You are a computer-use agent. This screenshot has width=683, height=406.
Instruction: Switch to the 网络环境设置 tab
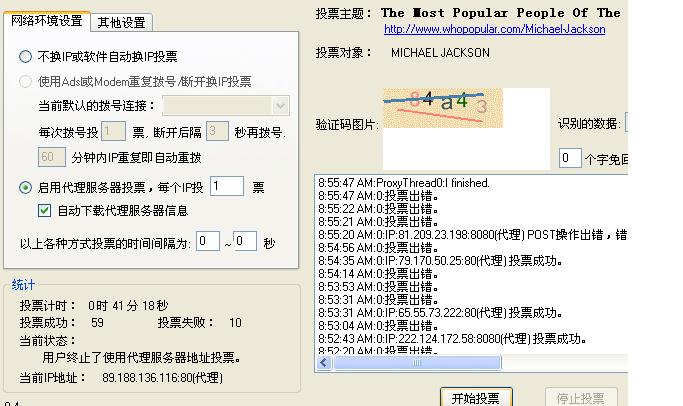tap(47, 21)
